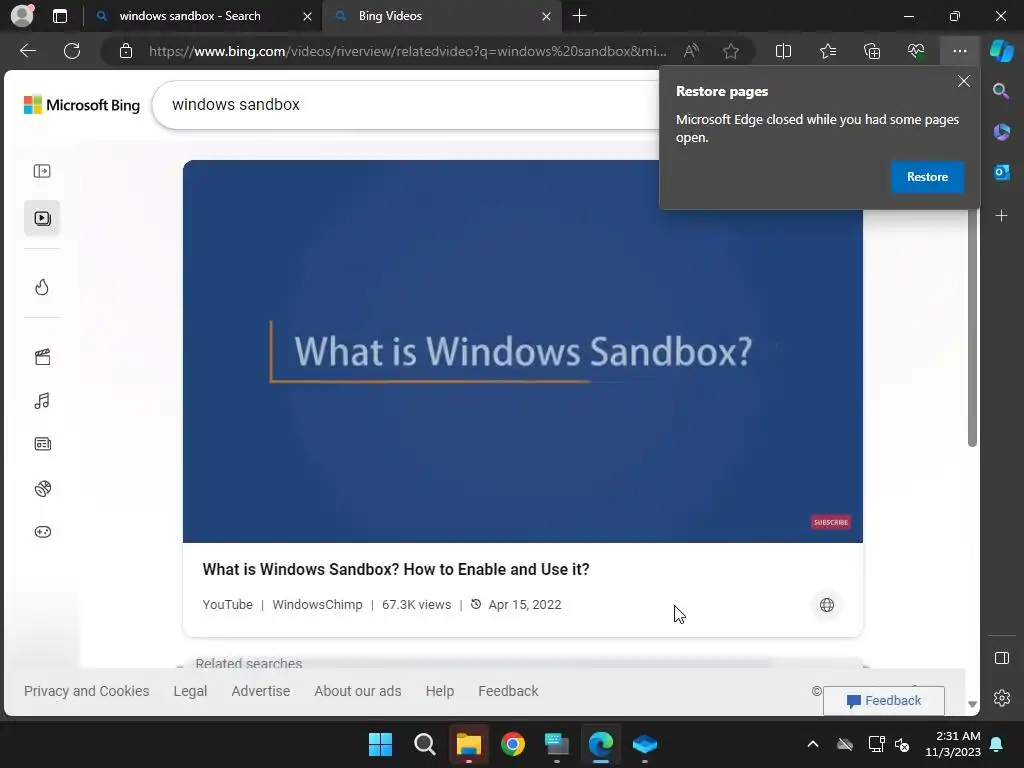
Task: Open the clock showing 2:31 AM
Action: [953, 744]
